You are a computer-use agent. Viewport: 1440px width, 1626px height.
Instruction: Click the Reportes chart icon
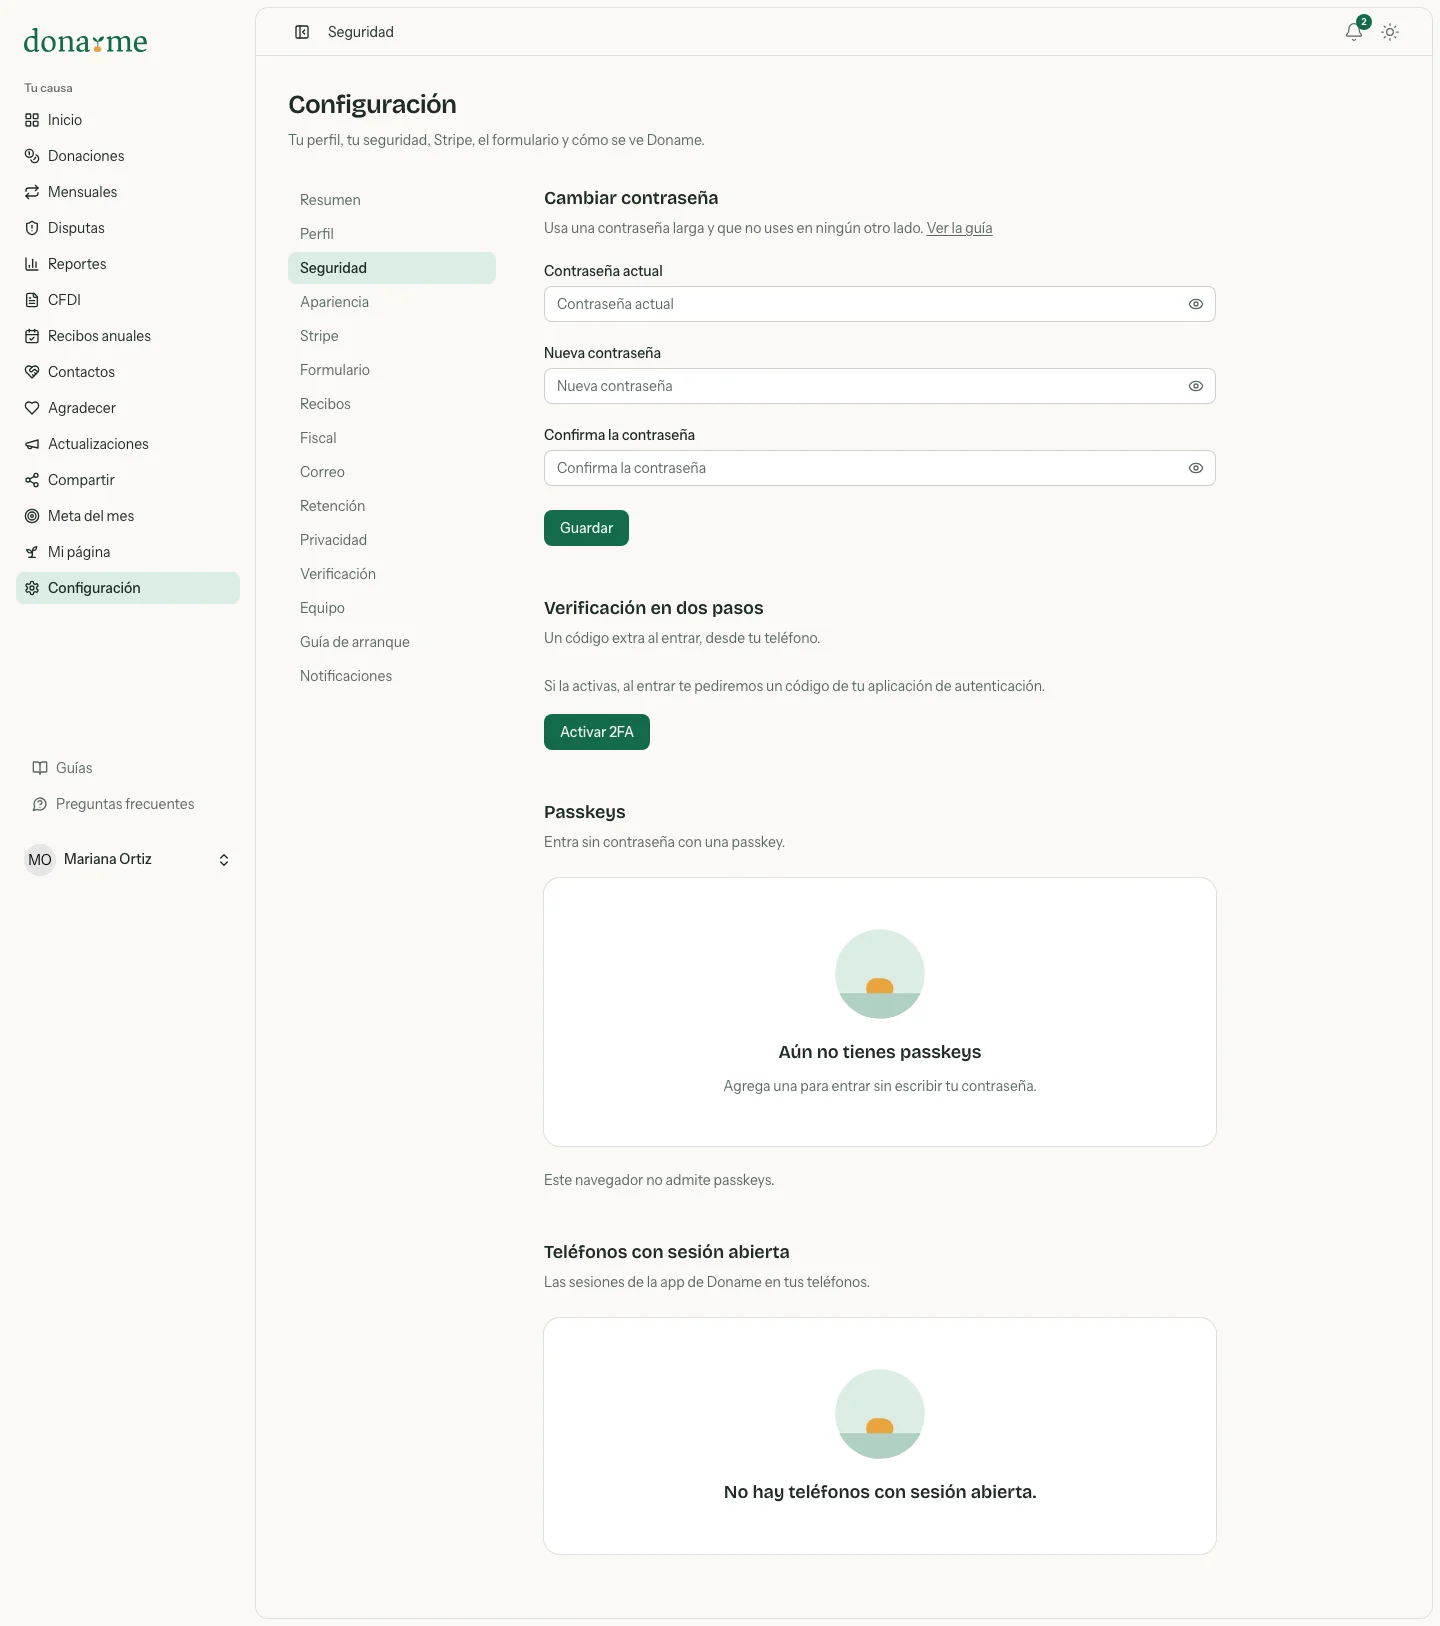(32, 264)
